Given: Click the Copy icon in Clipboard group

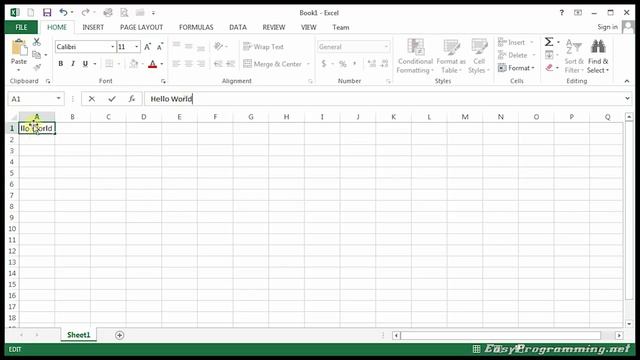Looking at the screenshot, I should [37, 55].
